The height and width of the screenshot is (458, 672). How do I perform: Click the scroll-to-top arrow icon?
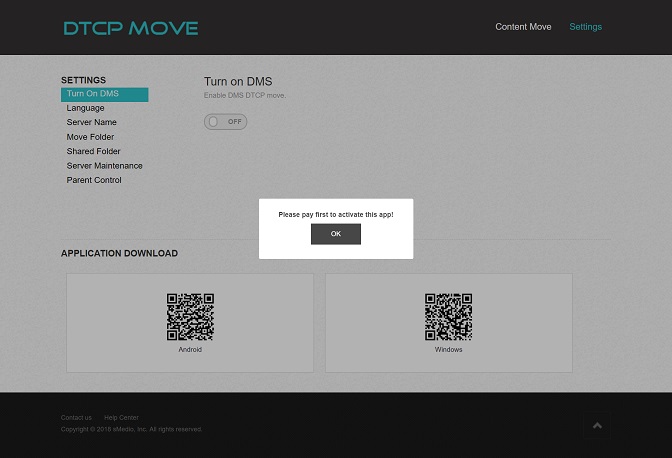pos(597,426)
